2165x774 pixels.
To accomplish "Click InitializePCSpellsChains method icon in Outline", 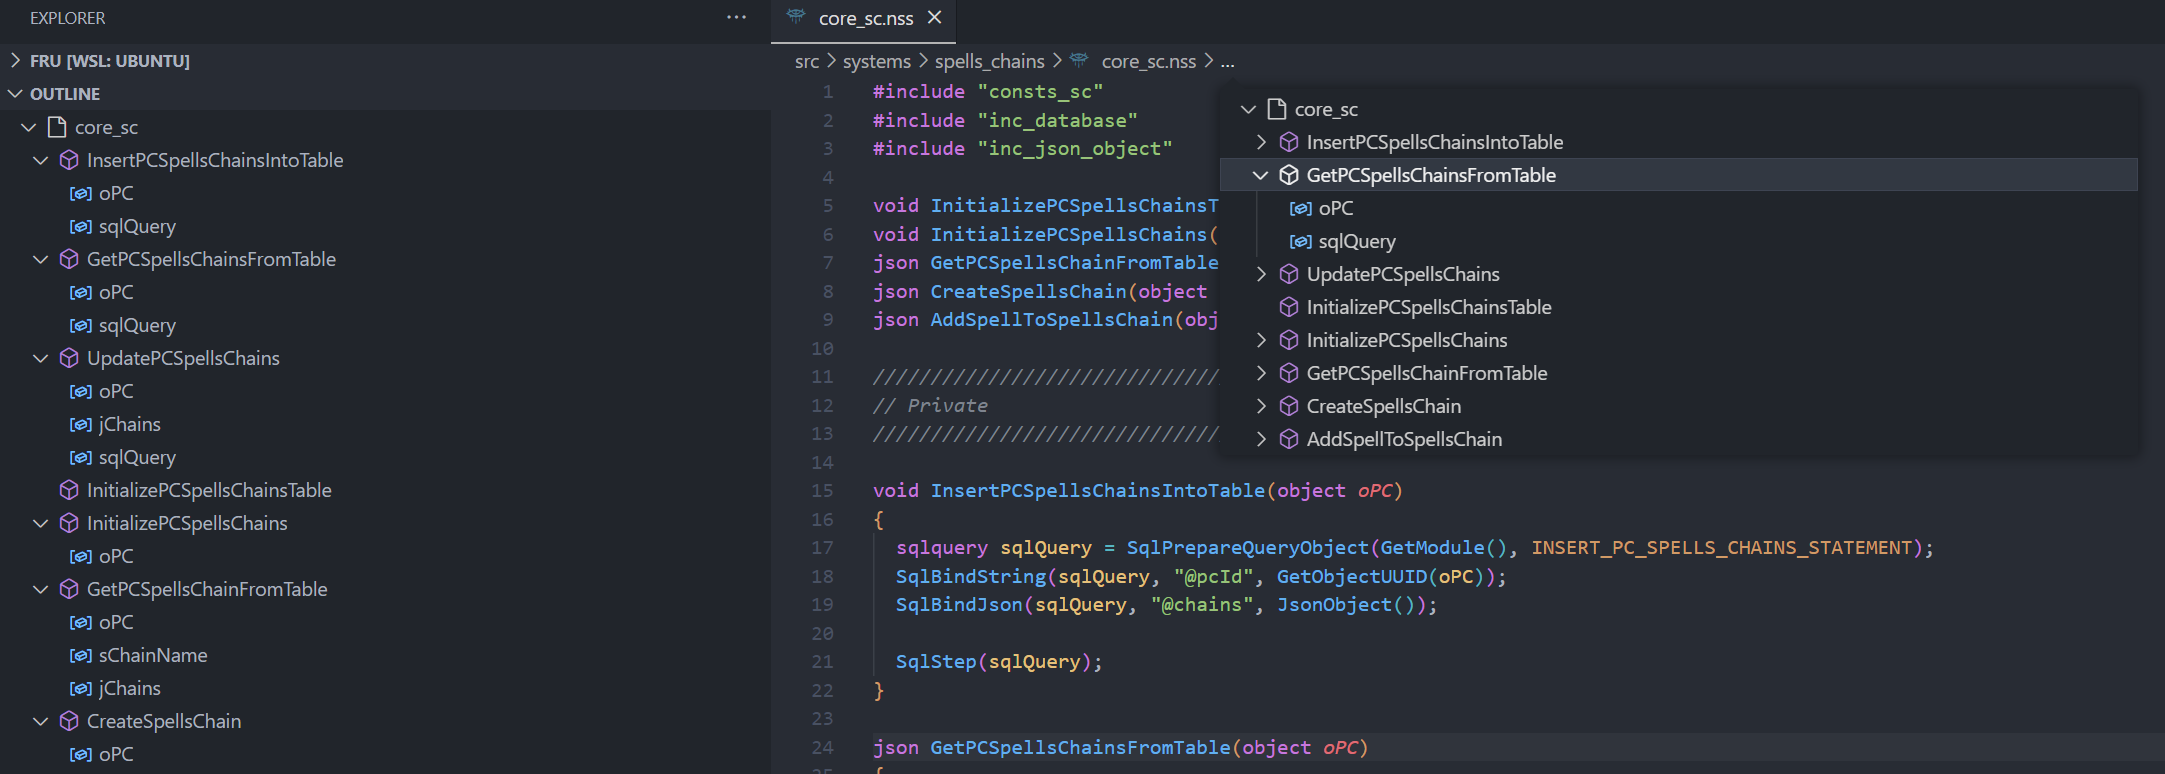I will (69, 523).
